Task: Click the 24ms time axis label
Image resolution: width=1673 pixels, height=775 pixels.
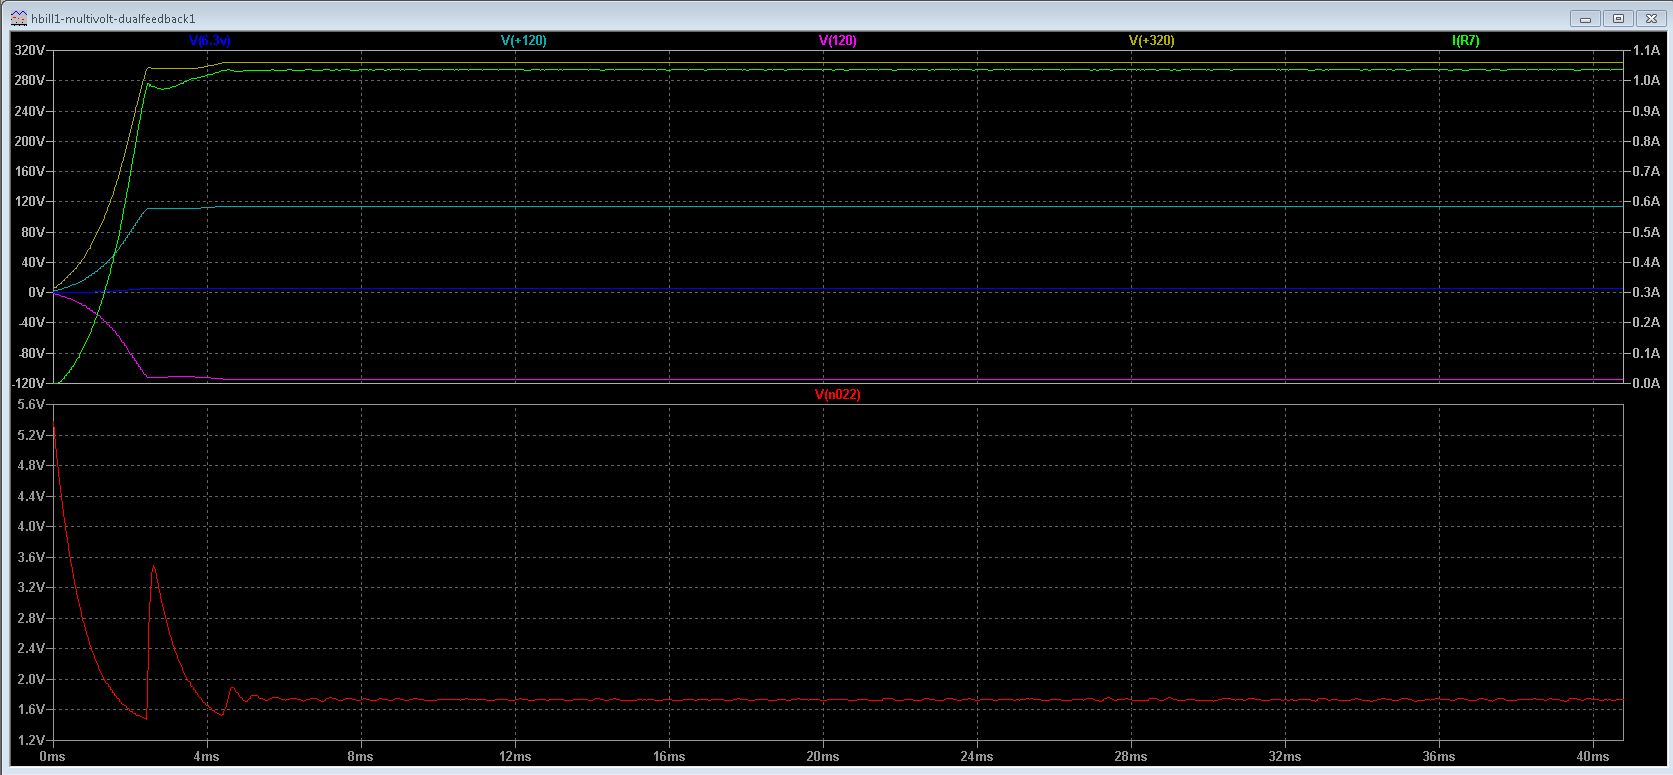Action: point(977,757)
